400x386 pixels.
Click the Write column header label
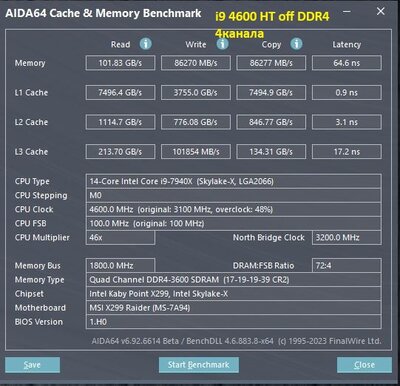point(196,44)
